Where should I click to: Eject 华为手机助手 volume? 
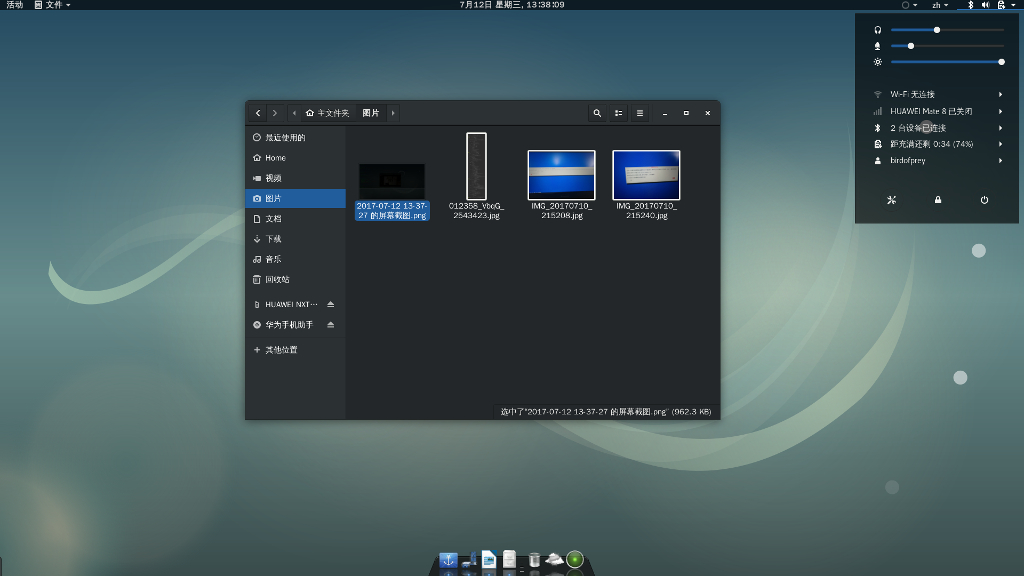tap(330, 325)
